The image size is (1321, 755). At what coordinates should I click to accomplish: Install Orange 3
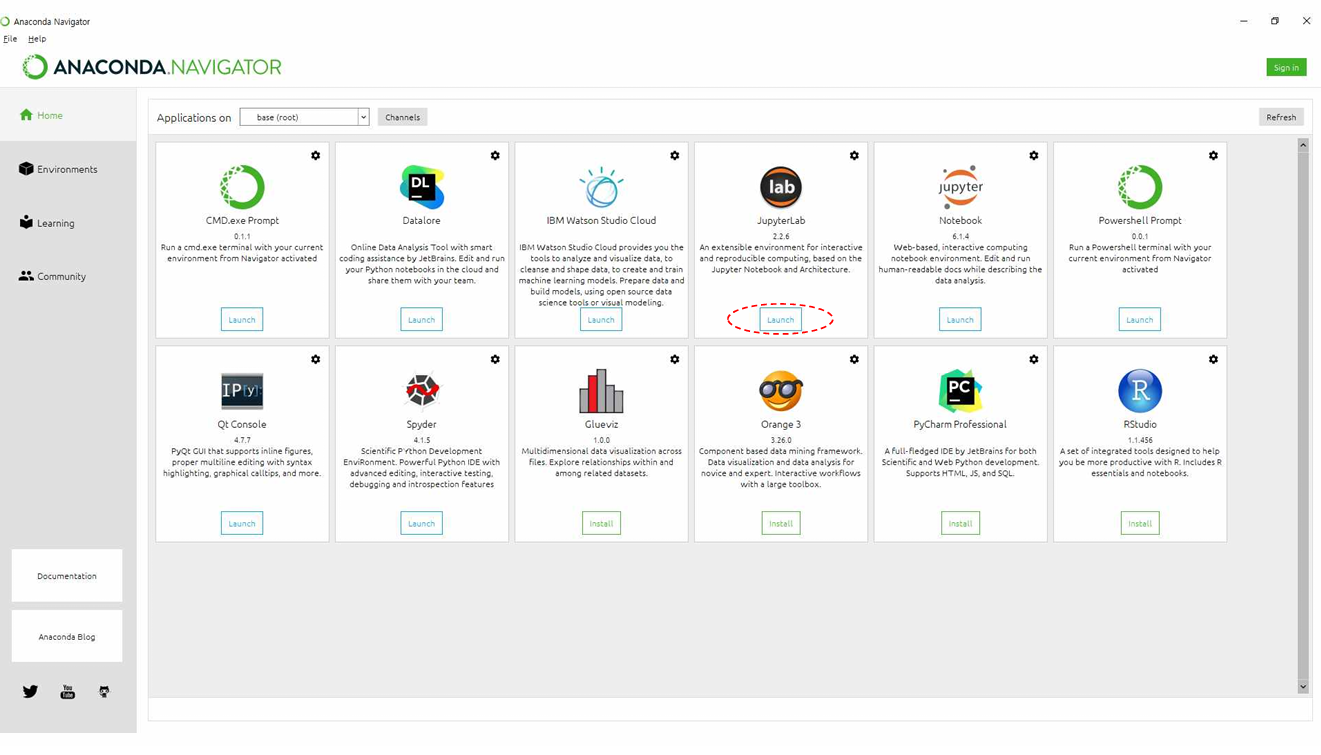click(780, 523)
